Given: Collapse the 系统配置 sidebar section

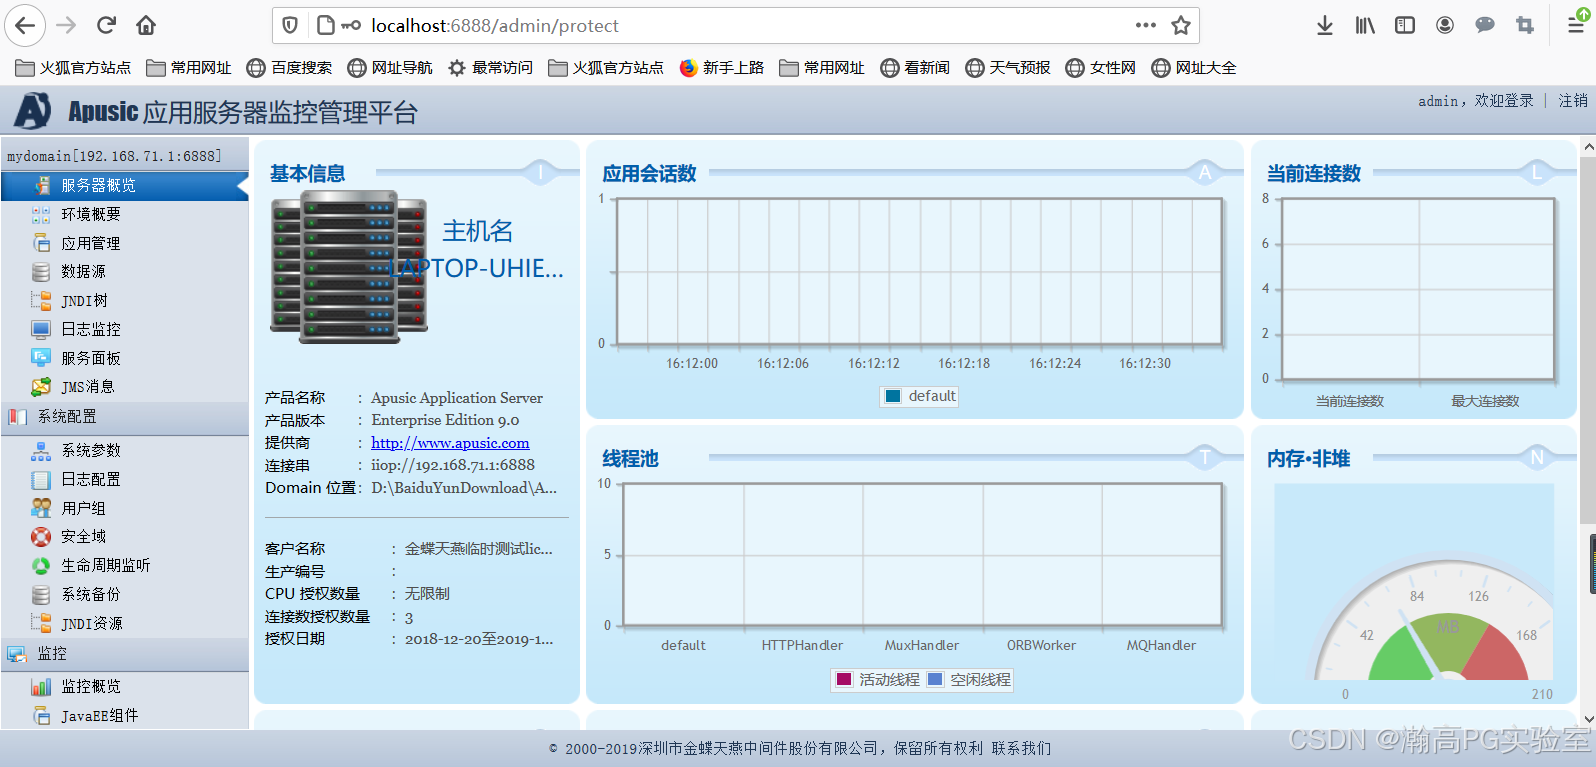Looking at the screenshot, I should coord(124,417).
